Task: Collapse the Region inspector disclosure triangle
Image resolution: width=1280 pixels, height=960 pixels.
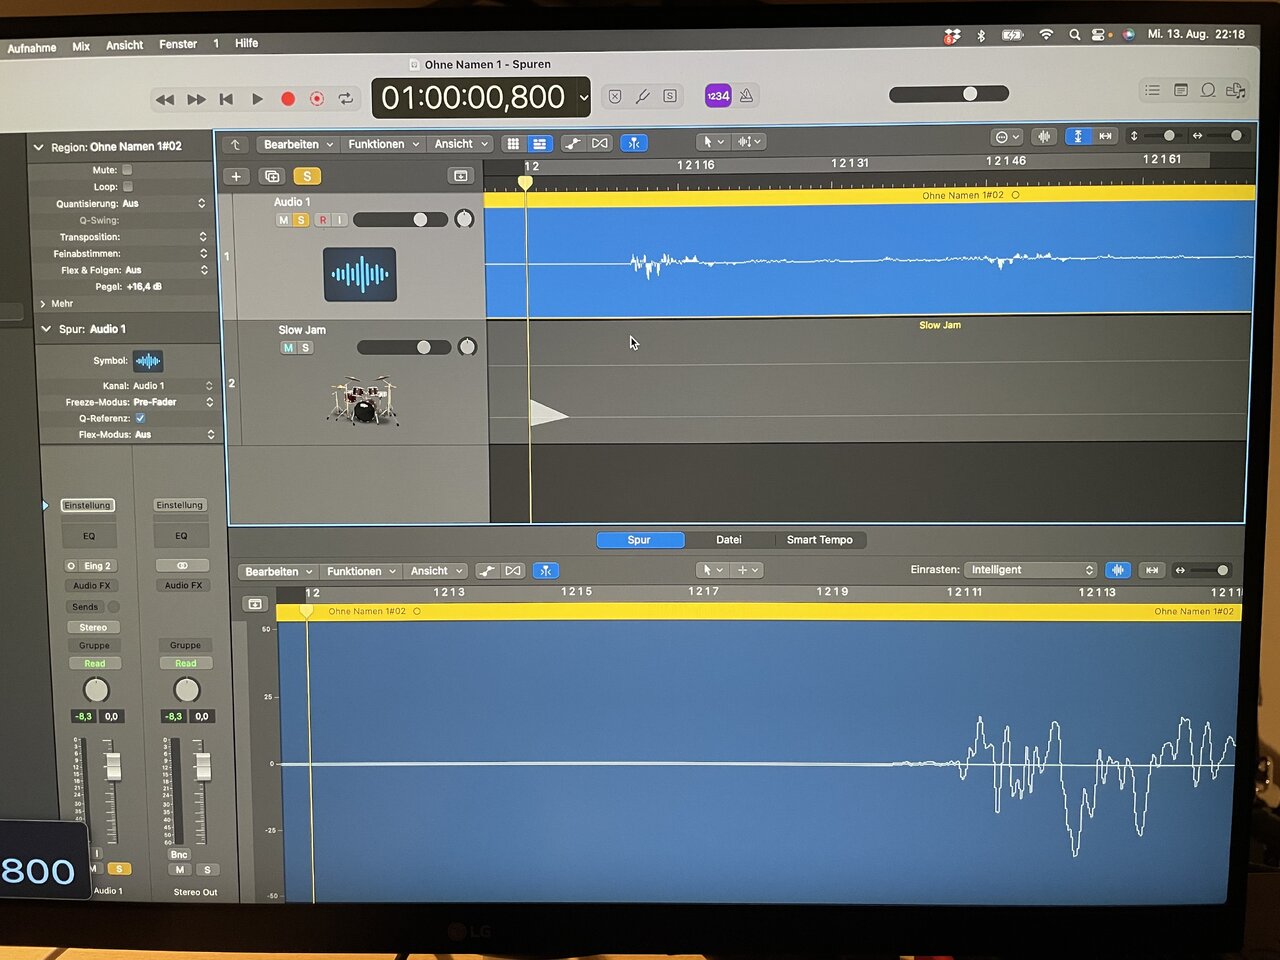Action: point(39,148)
